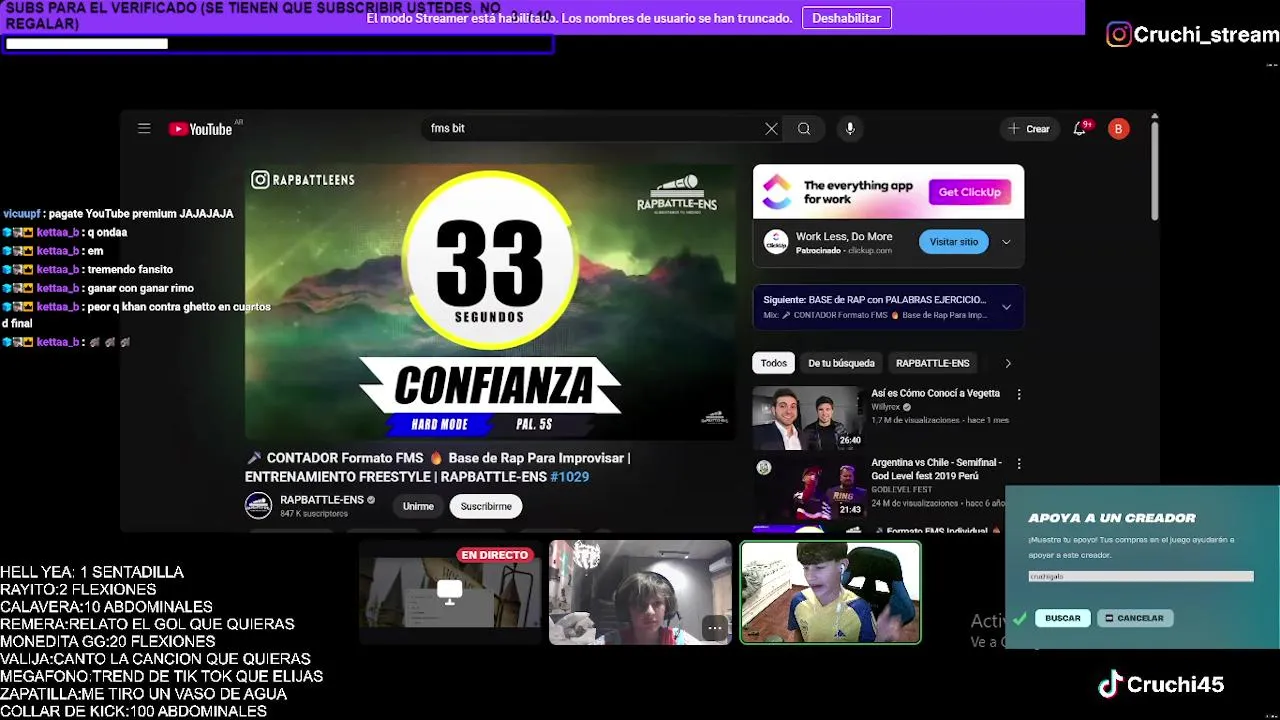This screenshot has height=720, width=1280.
Task: Click the video player showing CONFIANZA
Action: (490, 302)
